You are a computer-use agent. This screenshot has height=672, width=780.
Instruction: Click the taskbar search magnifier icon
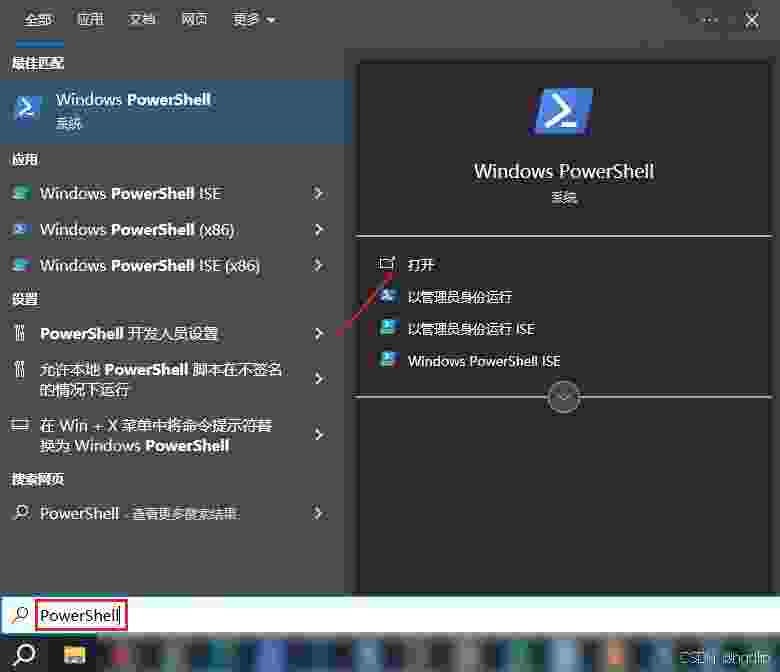coord(24,655)
